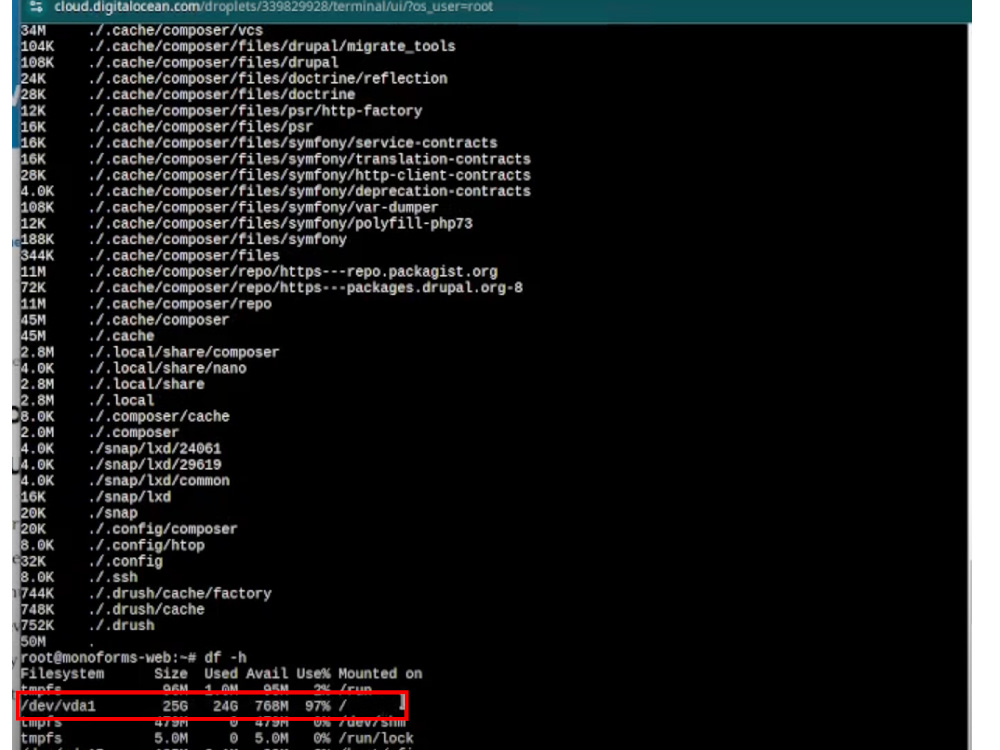
Task: Click the ./.composer/cache line
Action: (x=125, y=416)
